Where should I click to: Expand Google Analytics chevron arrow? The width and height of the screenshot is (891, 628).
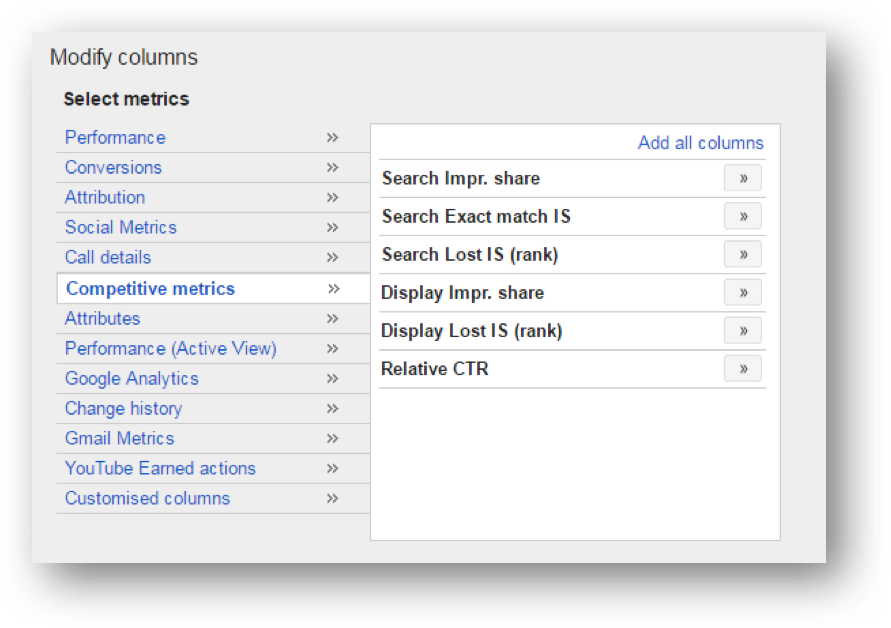[x=333, y=379]
